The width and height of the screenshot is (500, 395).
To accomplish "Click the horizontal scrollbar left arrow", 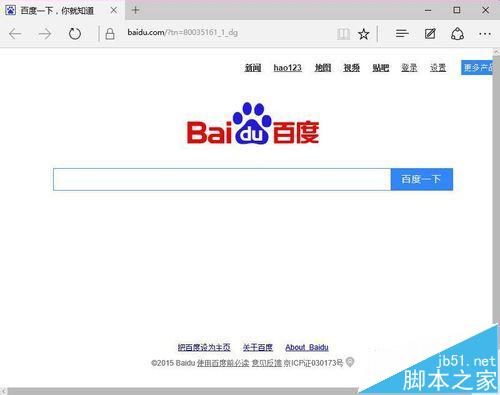I will 3,391.
